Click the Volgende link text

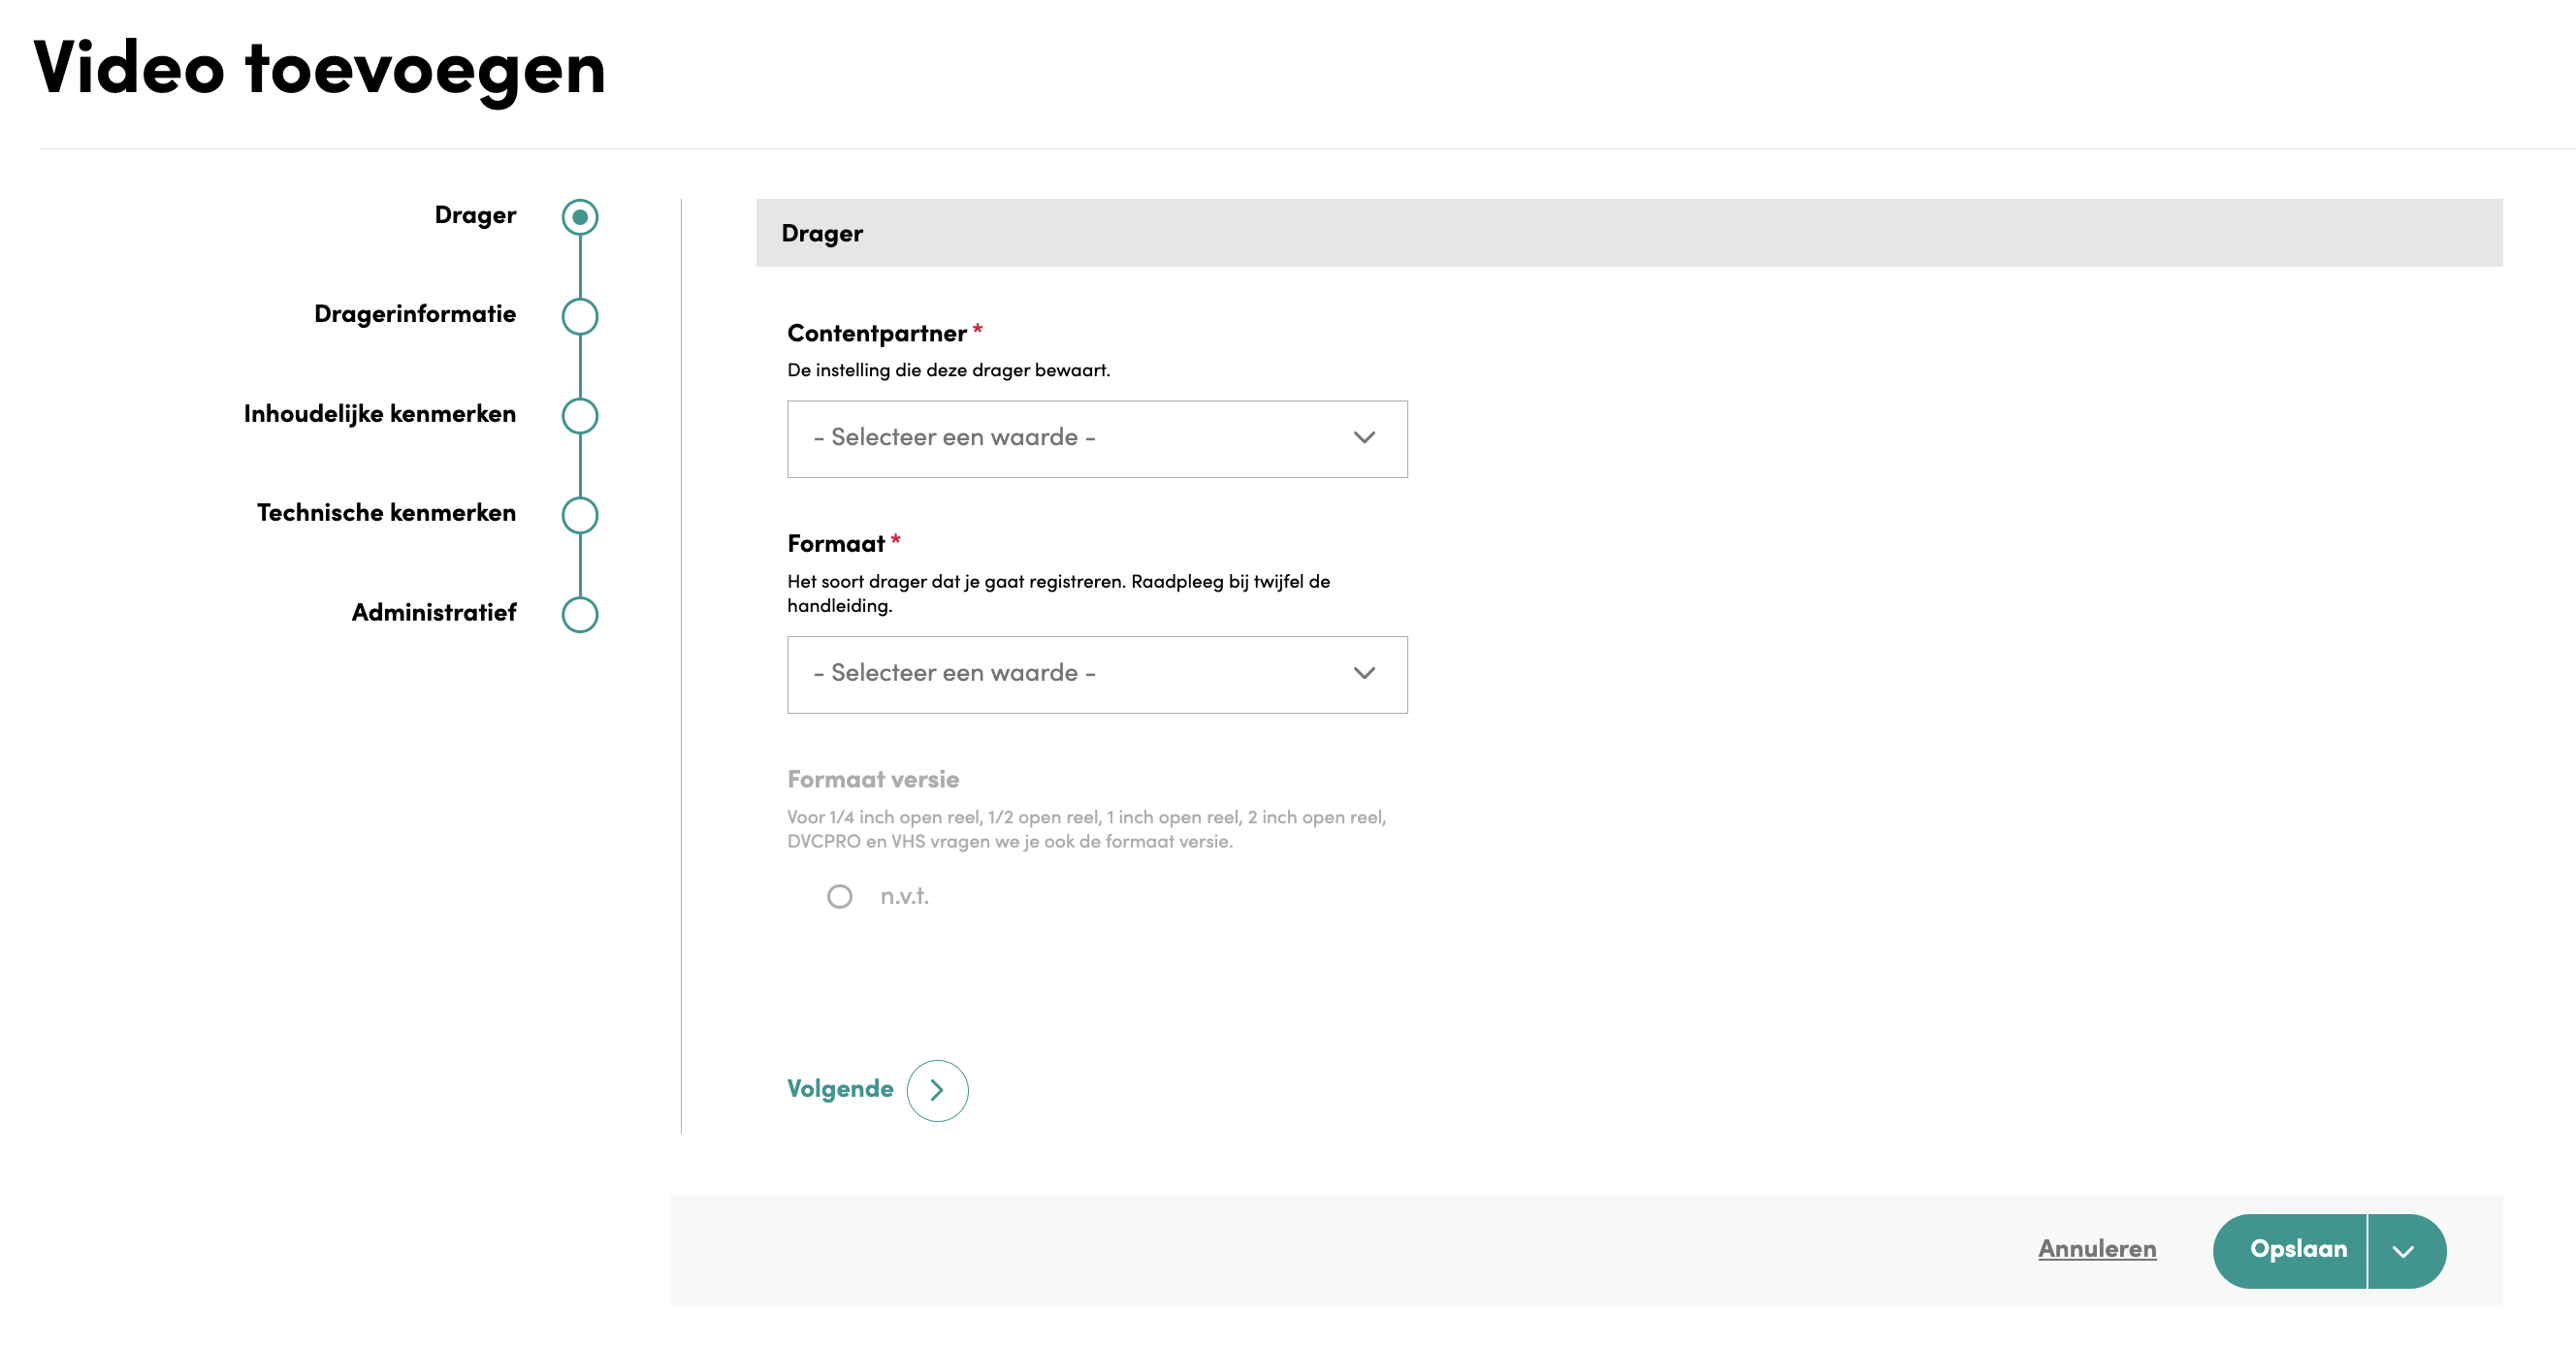click(x=840, y=1089)
